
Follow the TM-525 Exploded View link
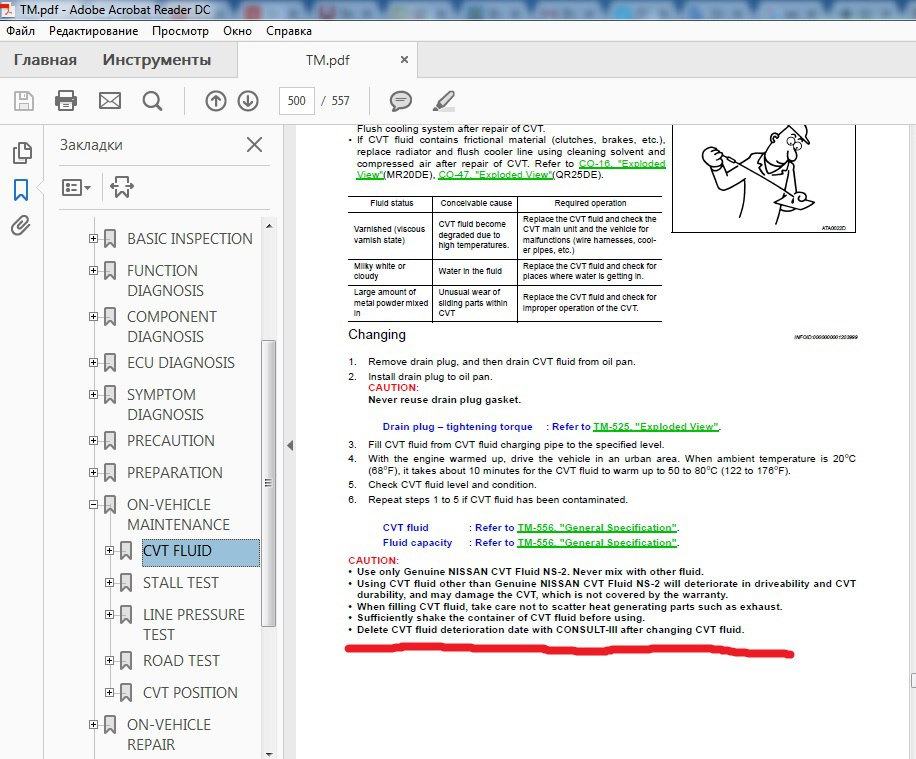[656, 427]
